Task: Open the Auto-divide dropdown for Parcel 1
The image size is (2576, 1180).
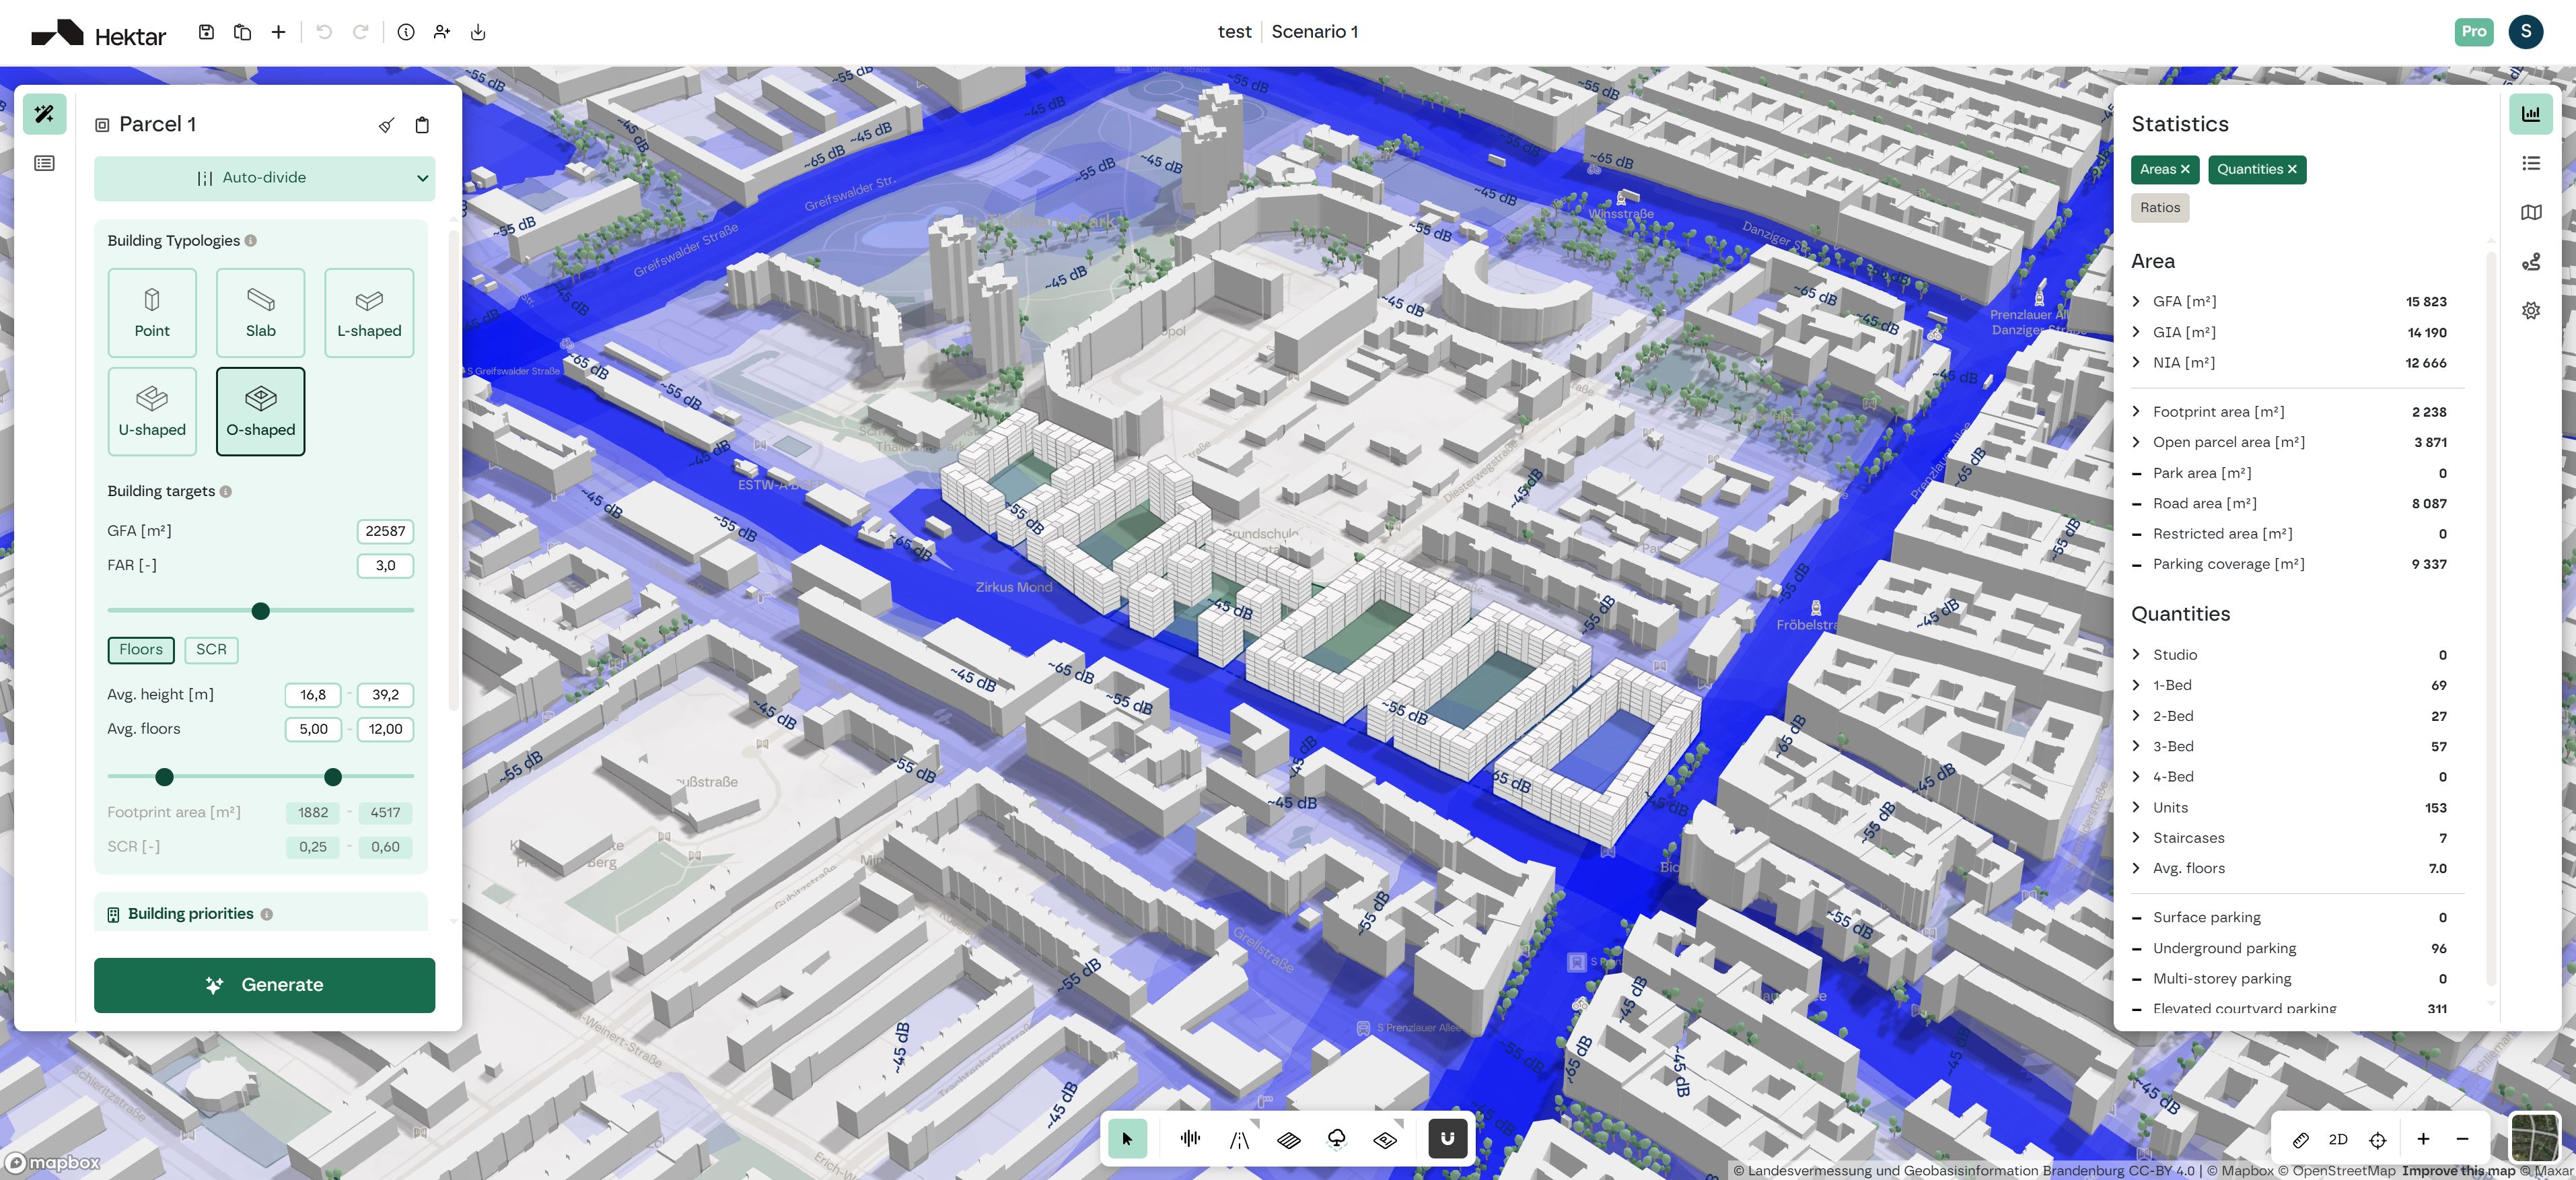Action: coord(264,177)
